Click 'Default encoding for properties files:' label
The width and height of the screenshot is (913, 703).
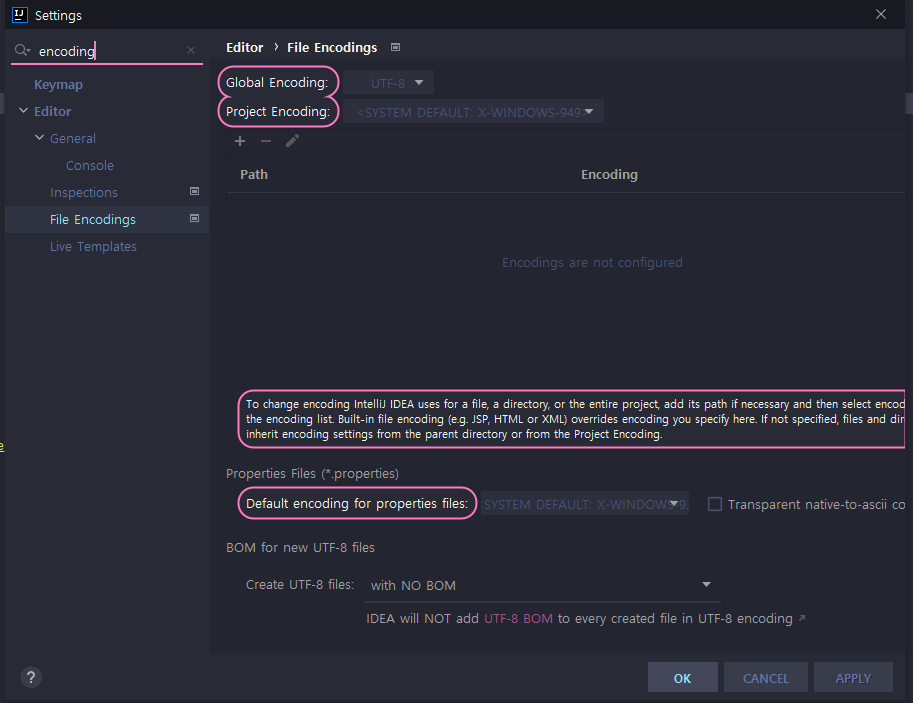point(357,503)
